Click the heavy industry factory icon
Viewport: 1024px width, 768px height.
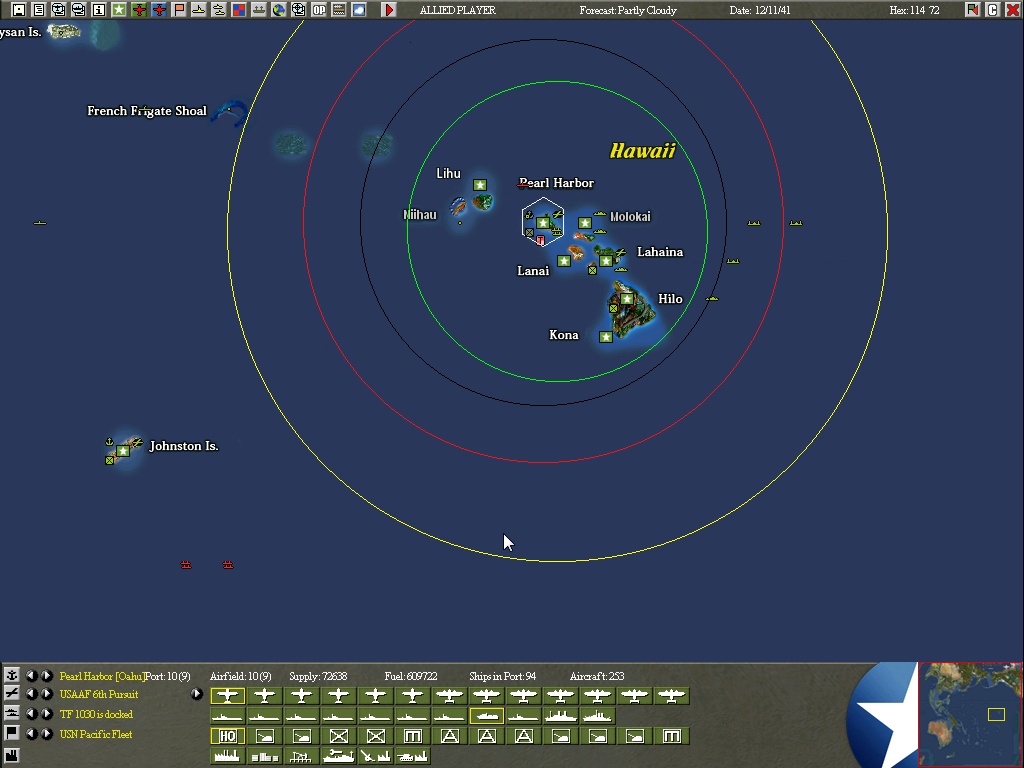(227, 756)
